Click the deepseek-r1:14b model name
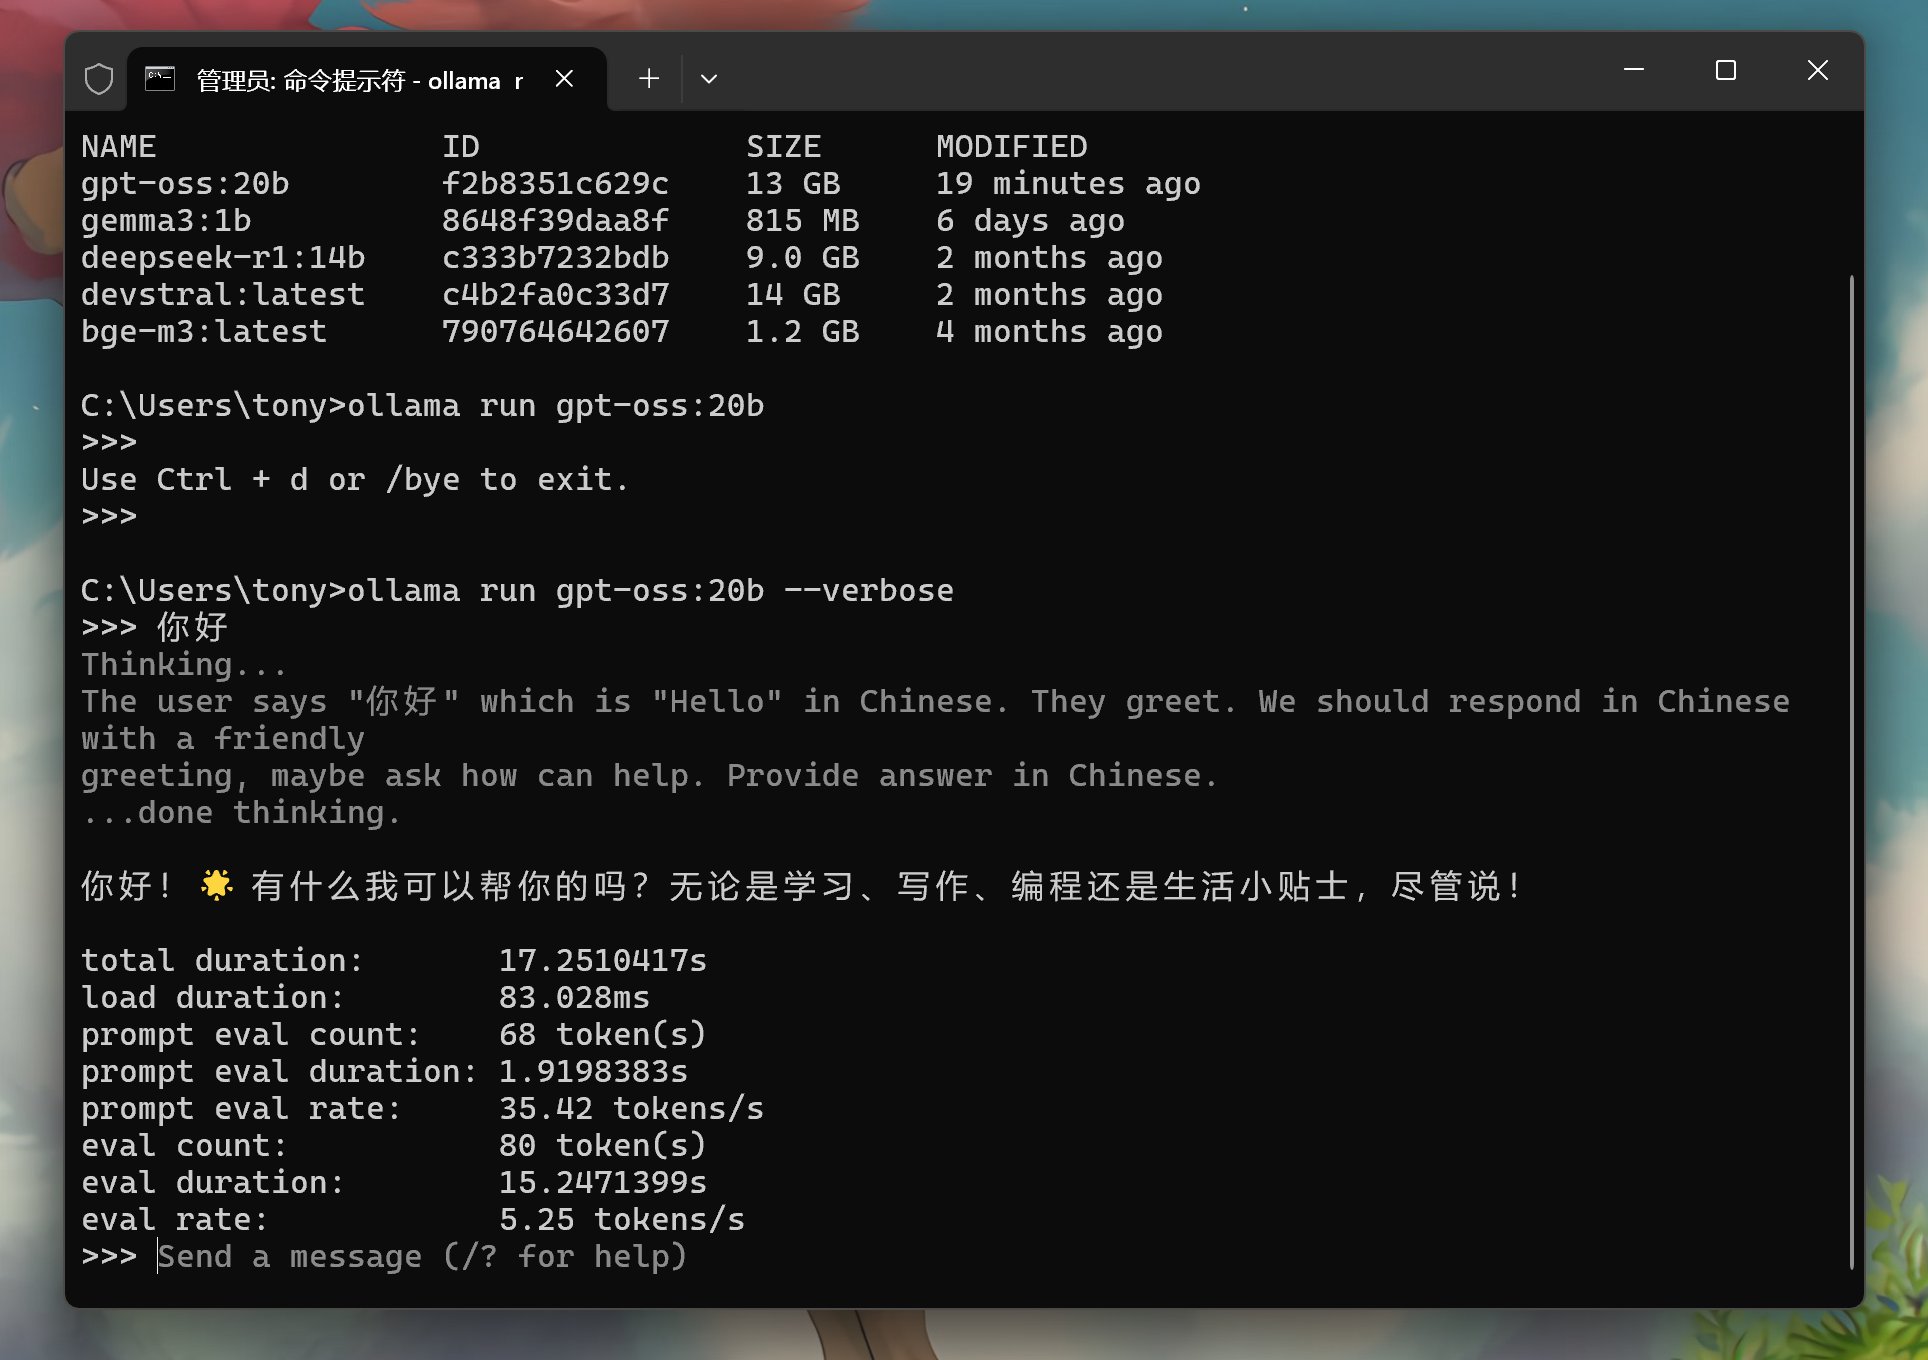This screenshot has width=1928, height=1360. coord(223,258)
